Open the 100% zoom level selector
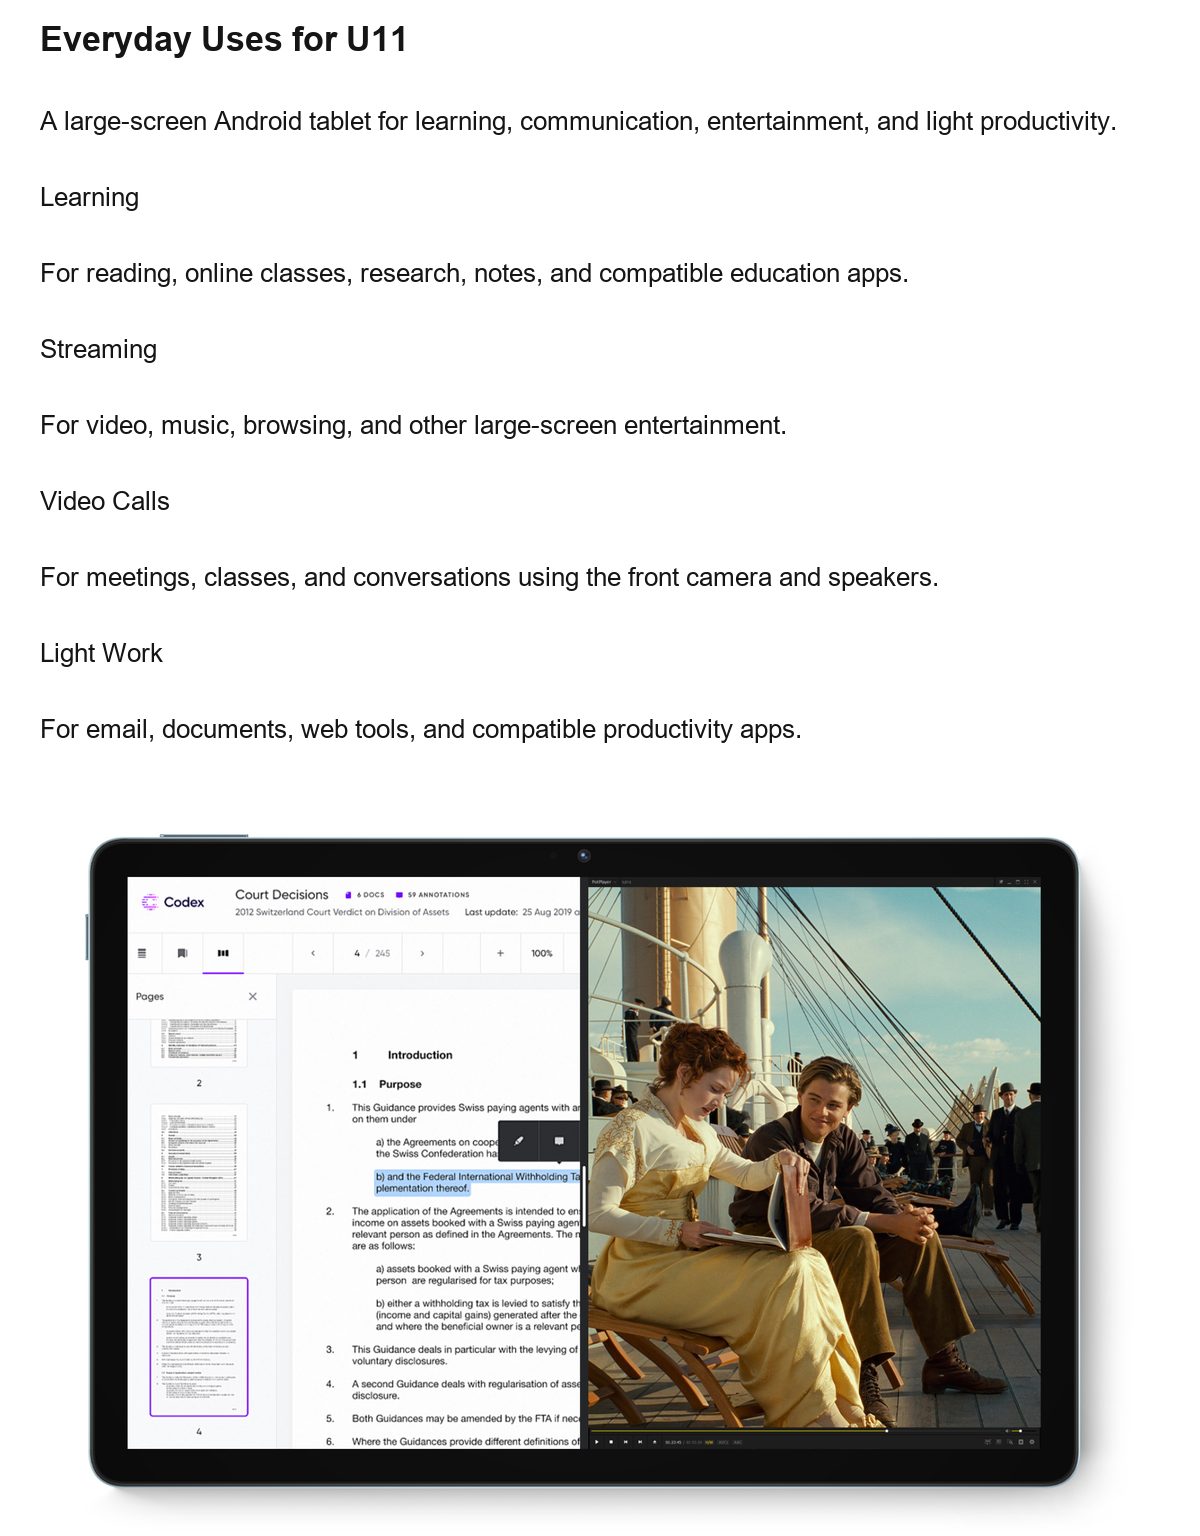Viewport: 1200px width, 1536px height. (x=542, y=953)
